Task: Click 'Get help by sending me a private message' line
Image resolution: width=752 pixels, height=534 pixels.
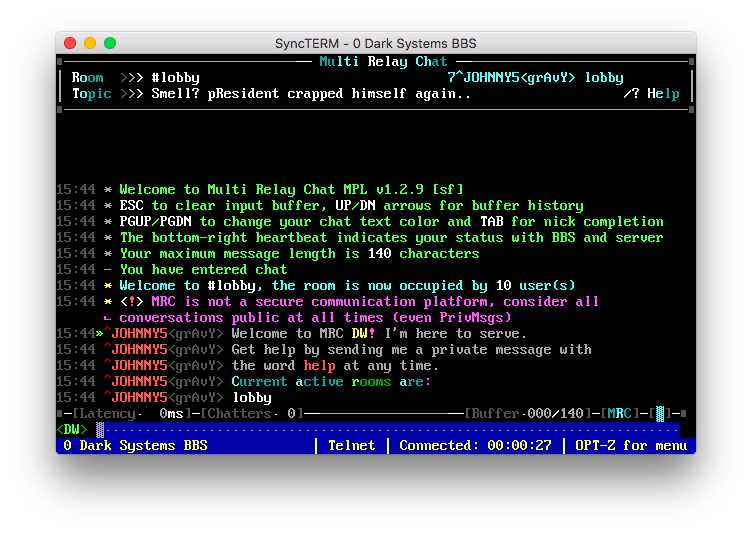Action: pos(411,349)
